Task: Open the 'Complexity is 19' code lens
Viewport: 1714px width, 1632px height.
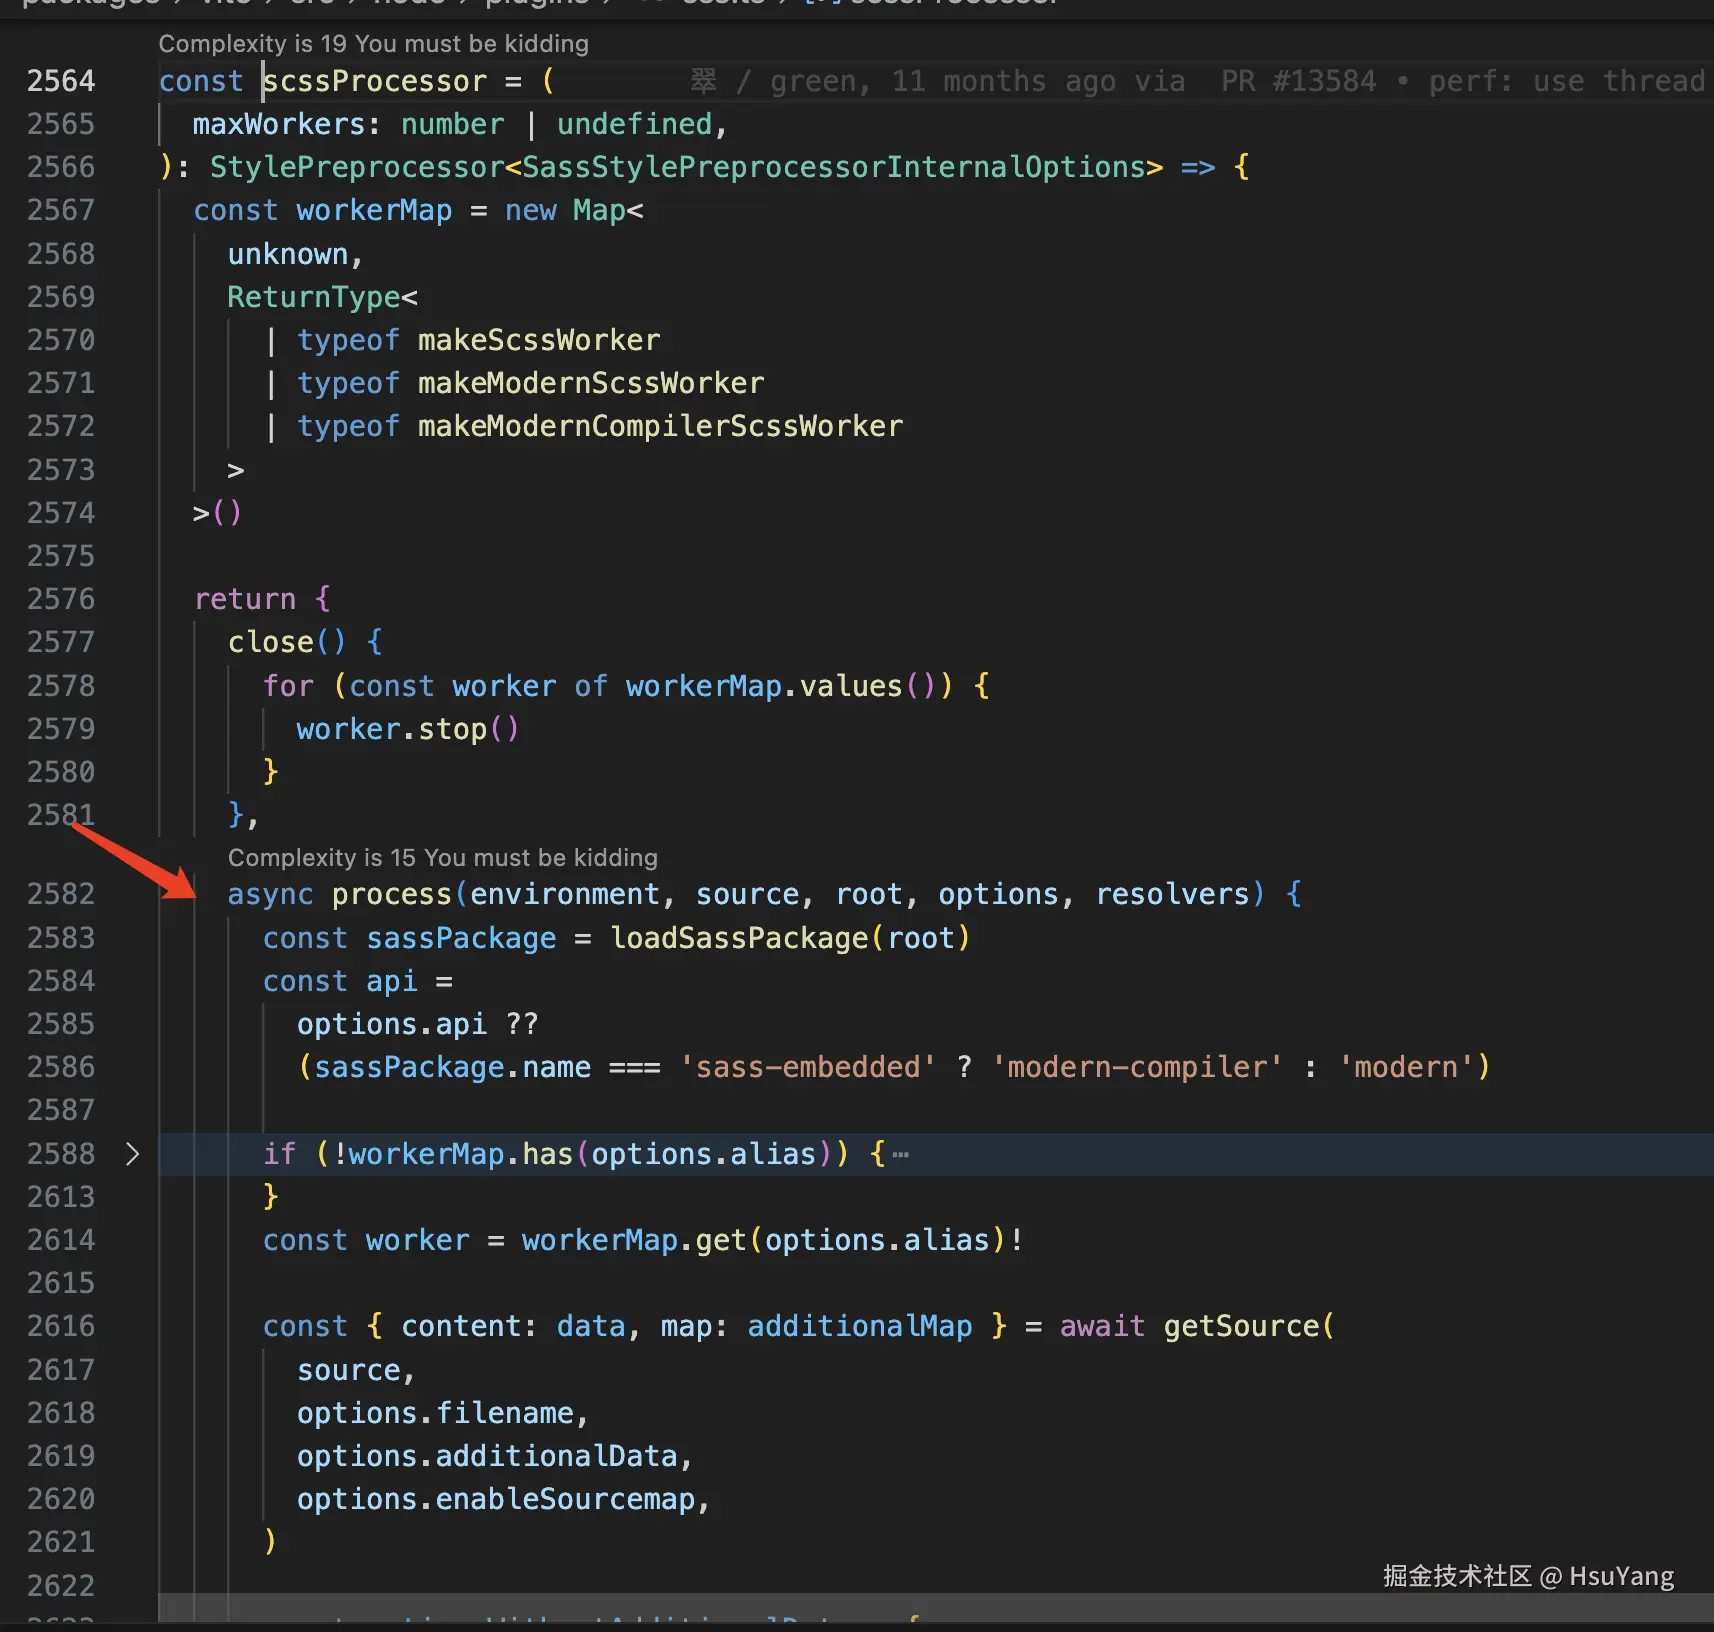Action: pyautogui.click(x=373, y=44)
